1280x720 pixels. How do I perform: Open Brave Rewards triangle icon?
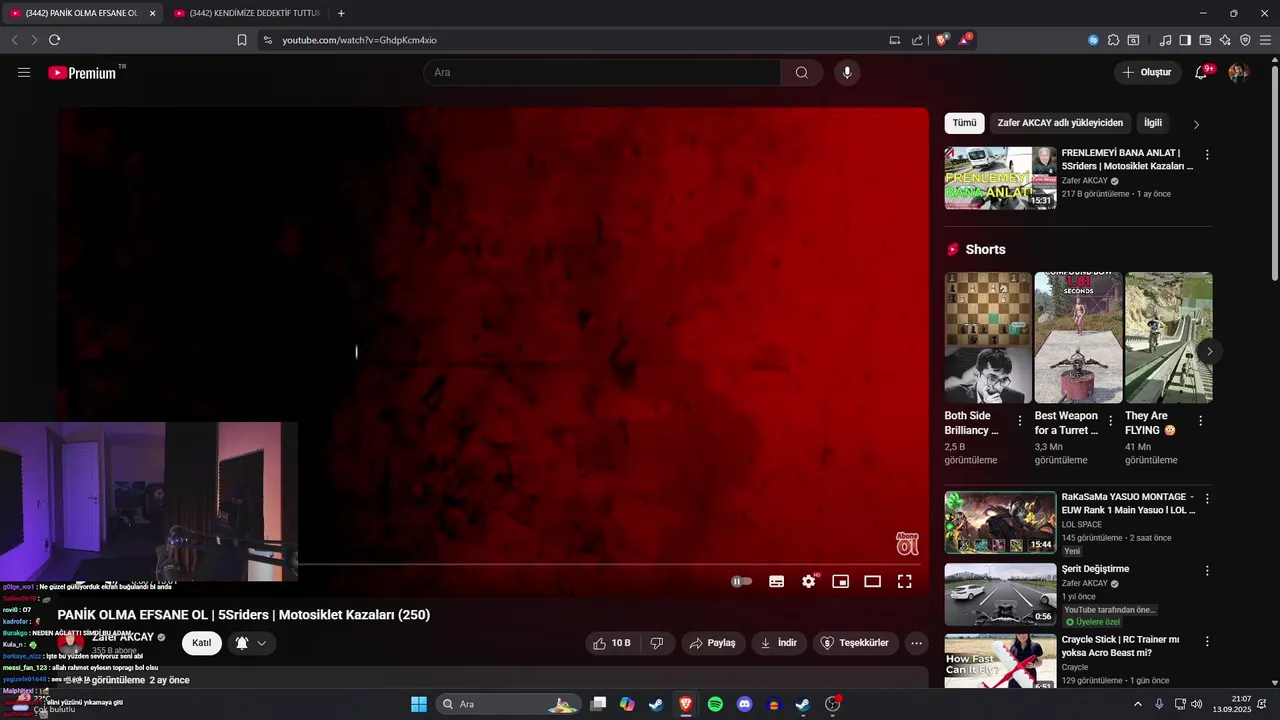[x=965, y=40]
